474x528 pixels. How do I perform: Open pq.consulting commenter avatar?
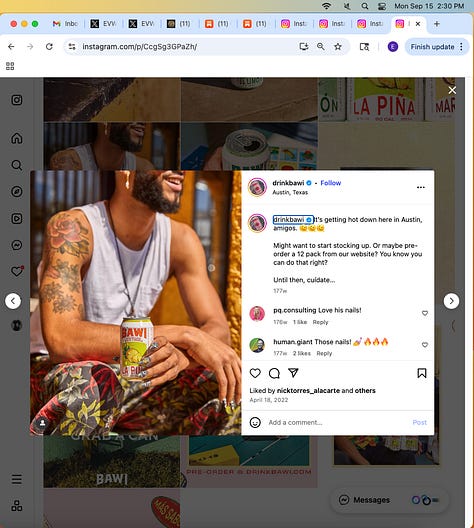[257, 314]
